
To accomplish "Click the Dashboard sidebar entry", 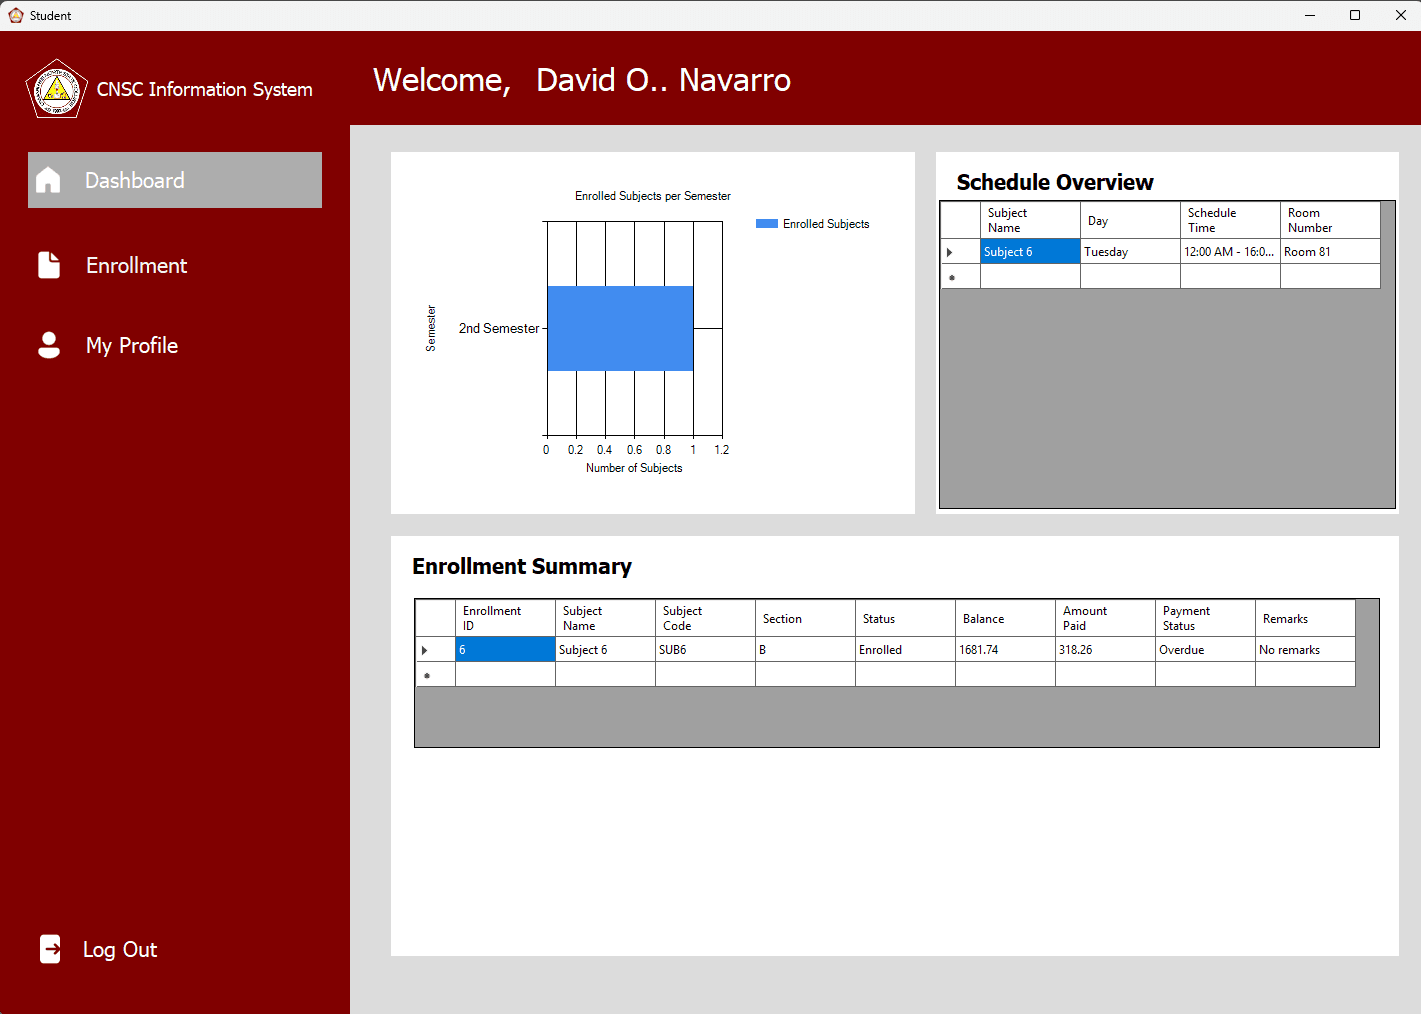I will click(x=135, y=180).
